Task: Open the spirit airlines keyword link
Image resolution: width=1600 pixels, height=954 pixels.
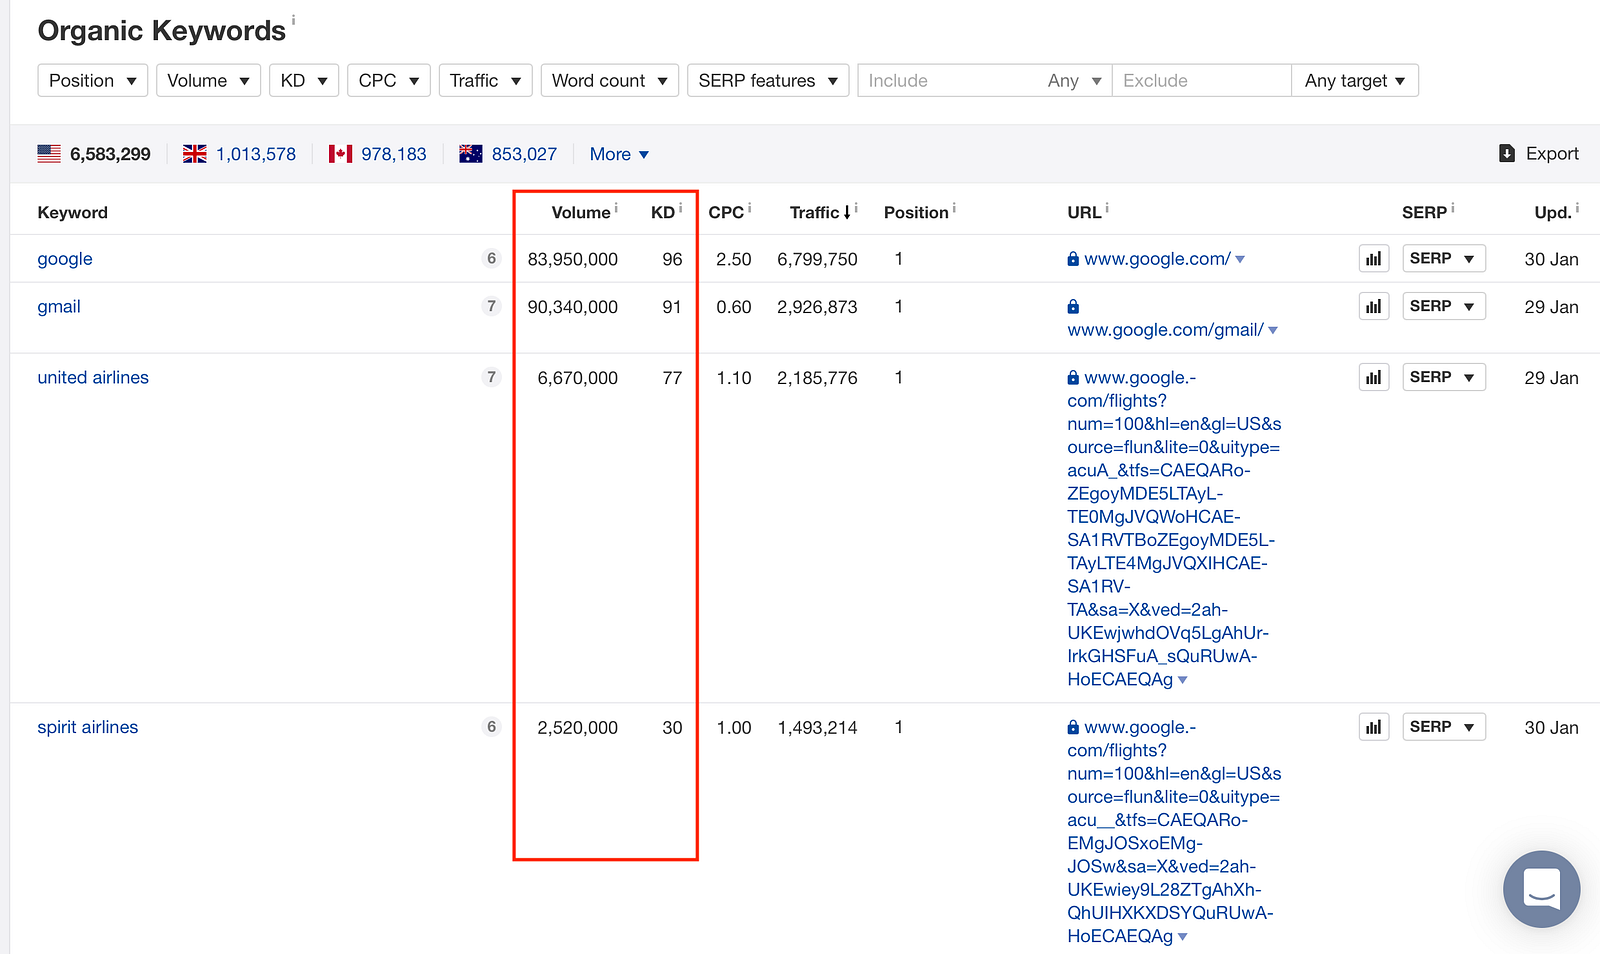Action: click(x=88, y=728)
